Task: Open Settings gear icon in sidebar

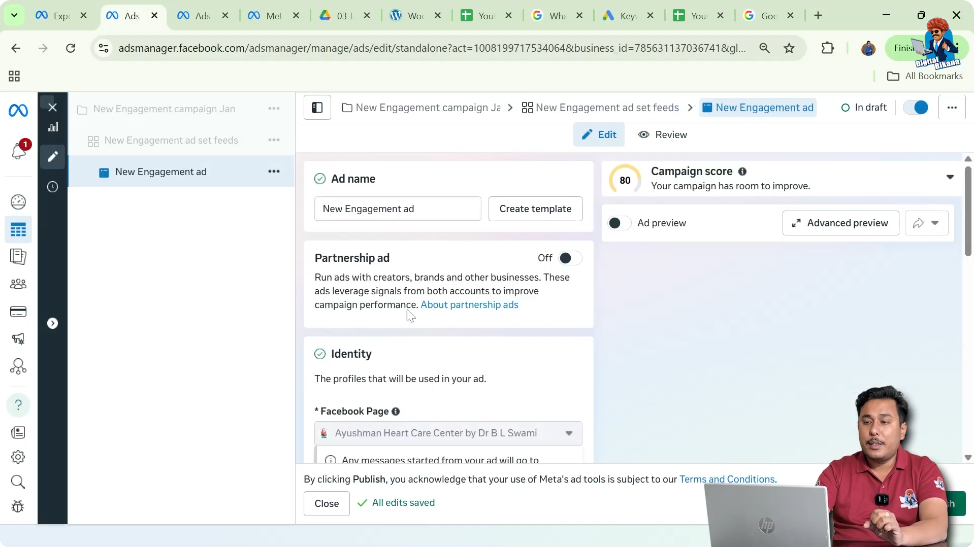Action: [18, 457]
